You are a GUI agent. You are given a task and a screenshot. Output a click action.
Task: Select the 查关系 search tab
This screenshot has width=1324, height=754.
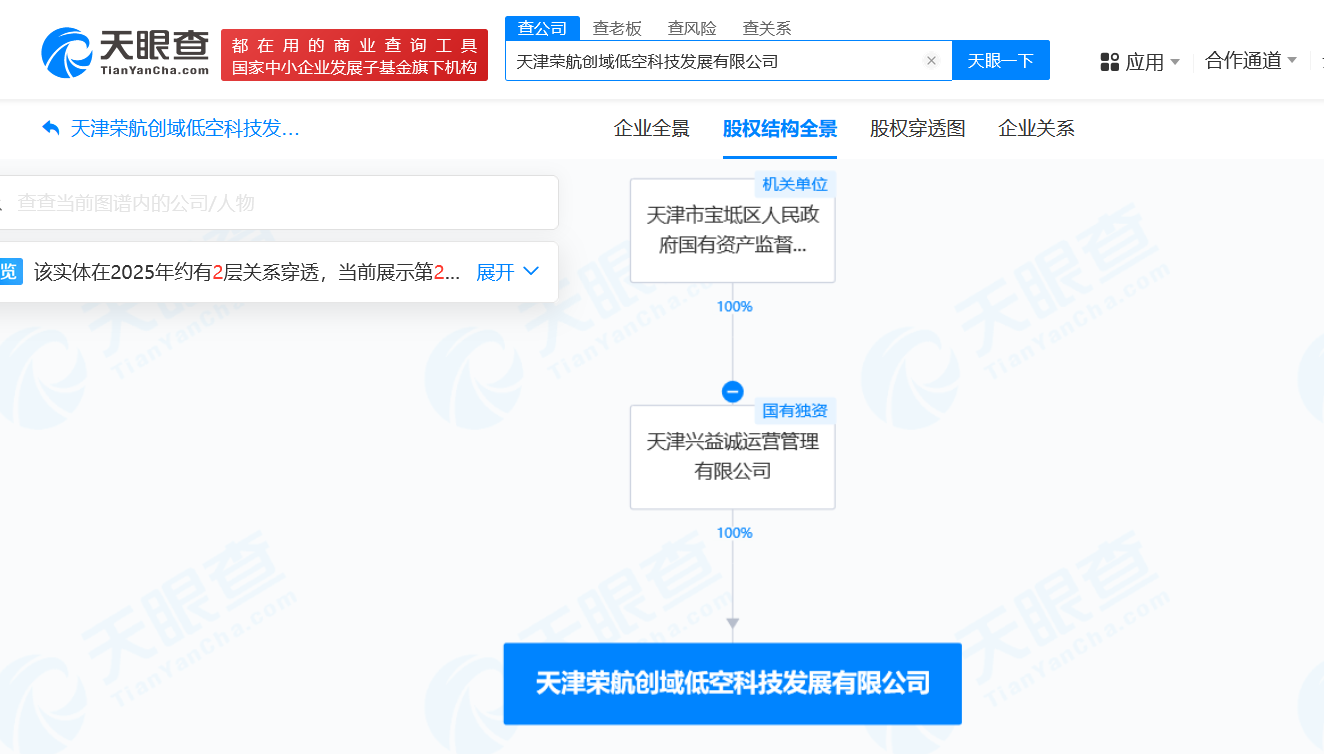pyautogui.click(x=767, y=28)
